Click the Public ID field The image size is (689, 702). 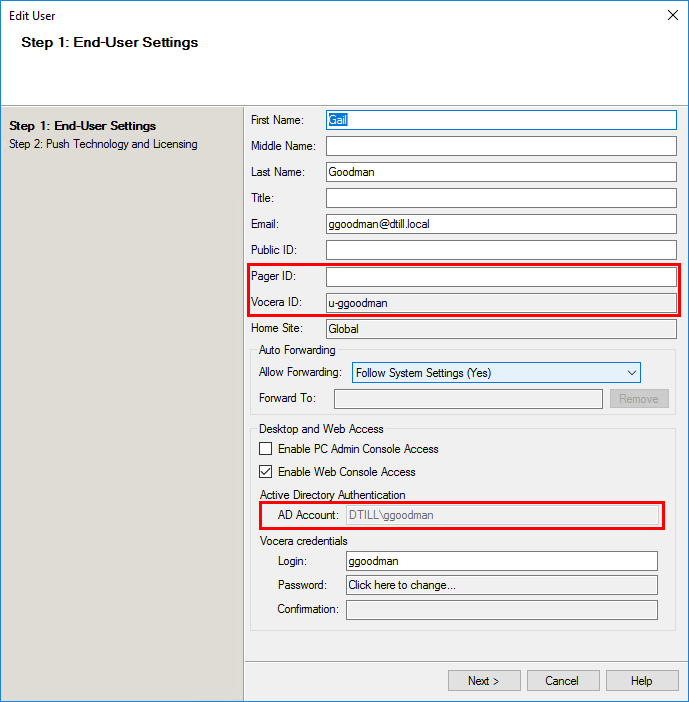(x=501, y=250)
